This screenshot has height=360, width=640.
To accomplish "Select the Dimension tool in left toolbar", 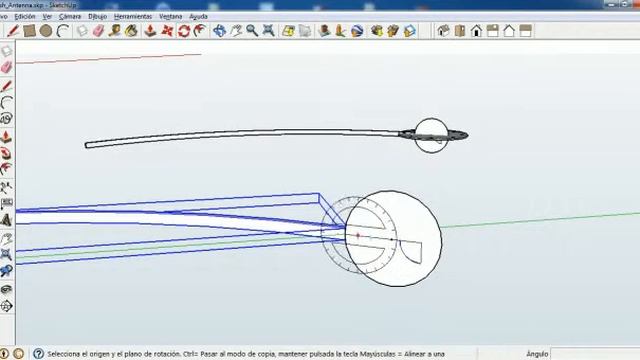I will coord(7,204).
